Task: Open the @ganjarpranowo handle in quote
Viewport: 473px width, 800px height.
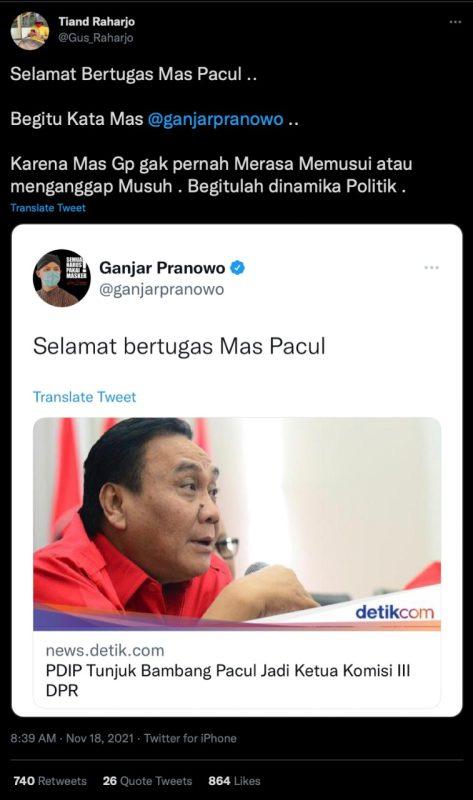Action: pos(162,289)
